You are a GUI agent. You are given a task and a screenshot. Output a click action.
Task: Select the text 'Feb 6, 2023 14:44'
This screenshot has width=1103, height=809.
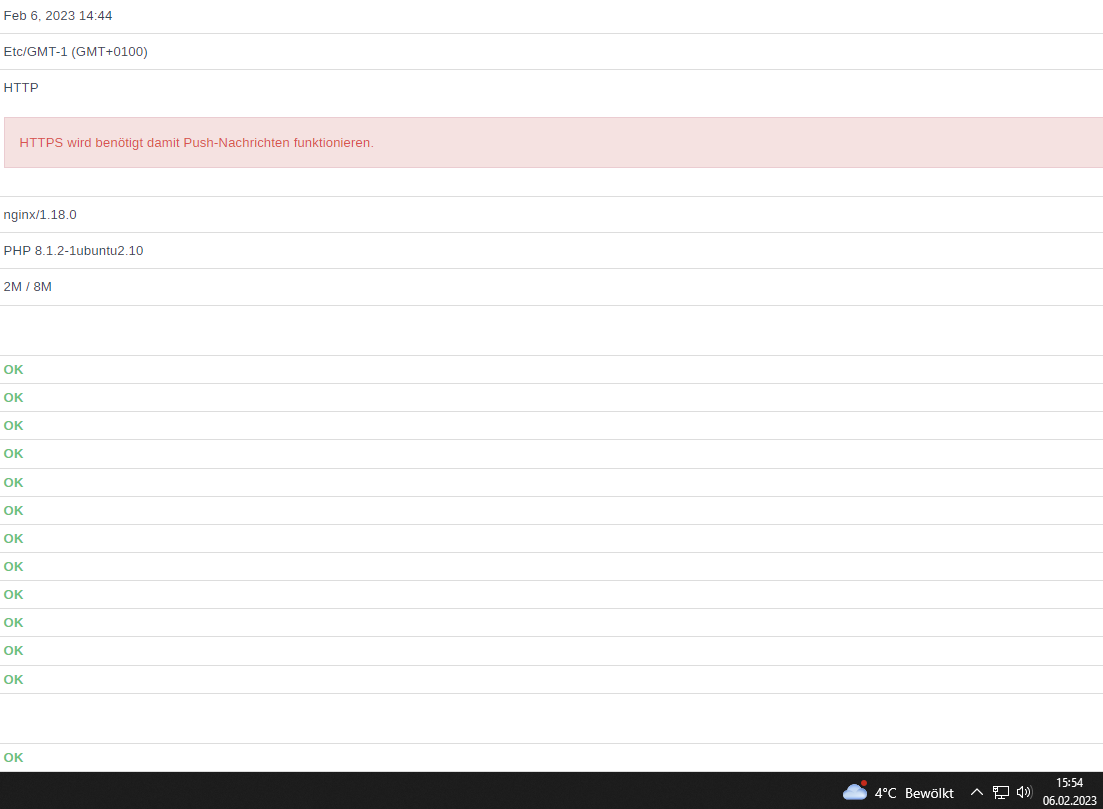click(x=58, y=15)
